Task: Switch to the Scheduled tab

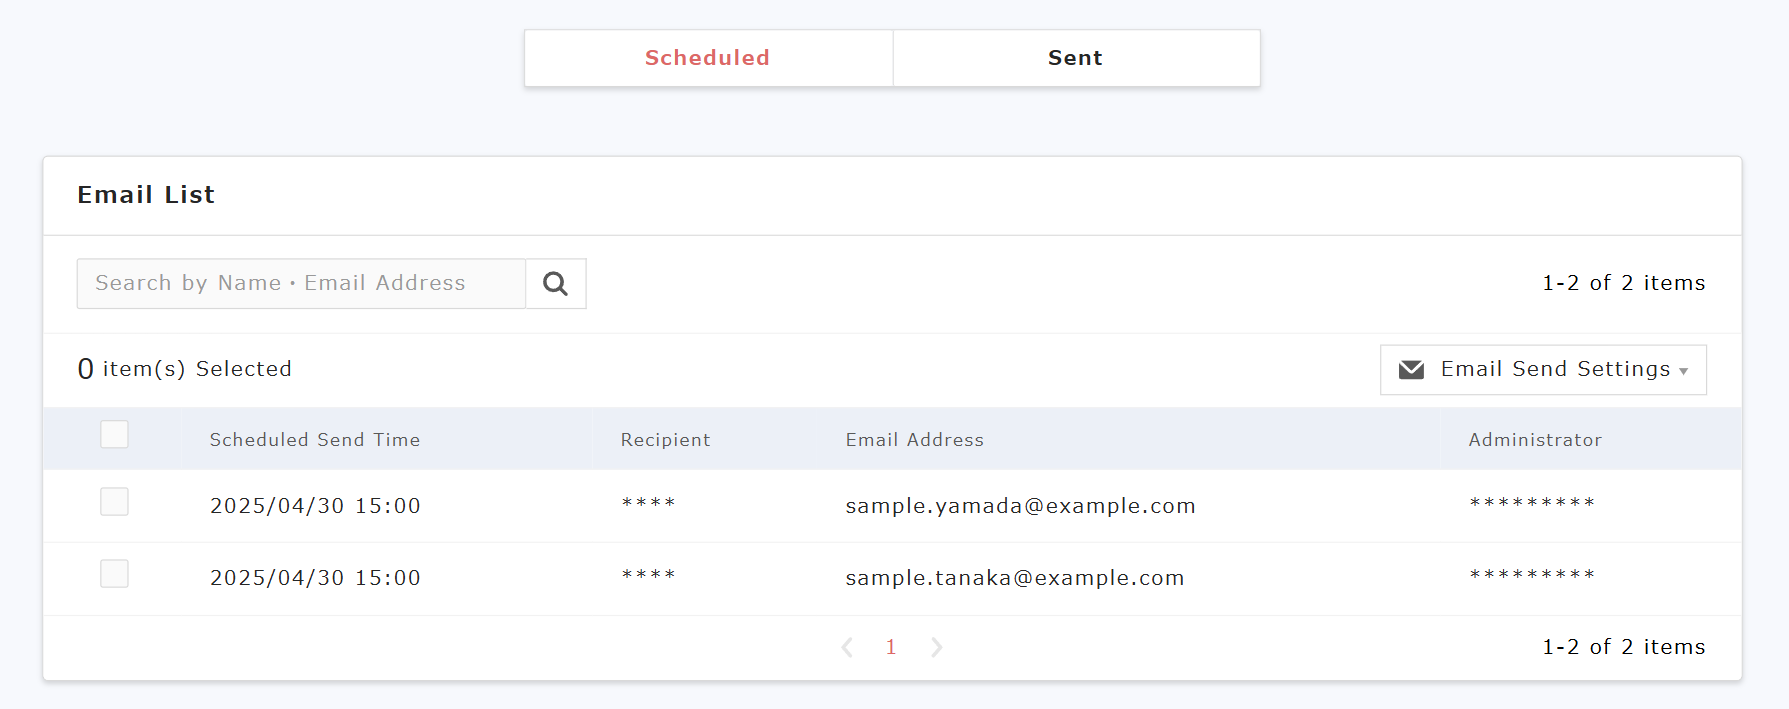Action: tap(707, 58)
